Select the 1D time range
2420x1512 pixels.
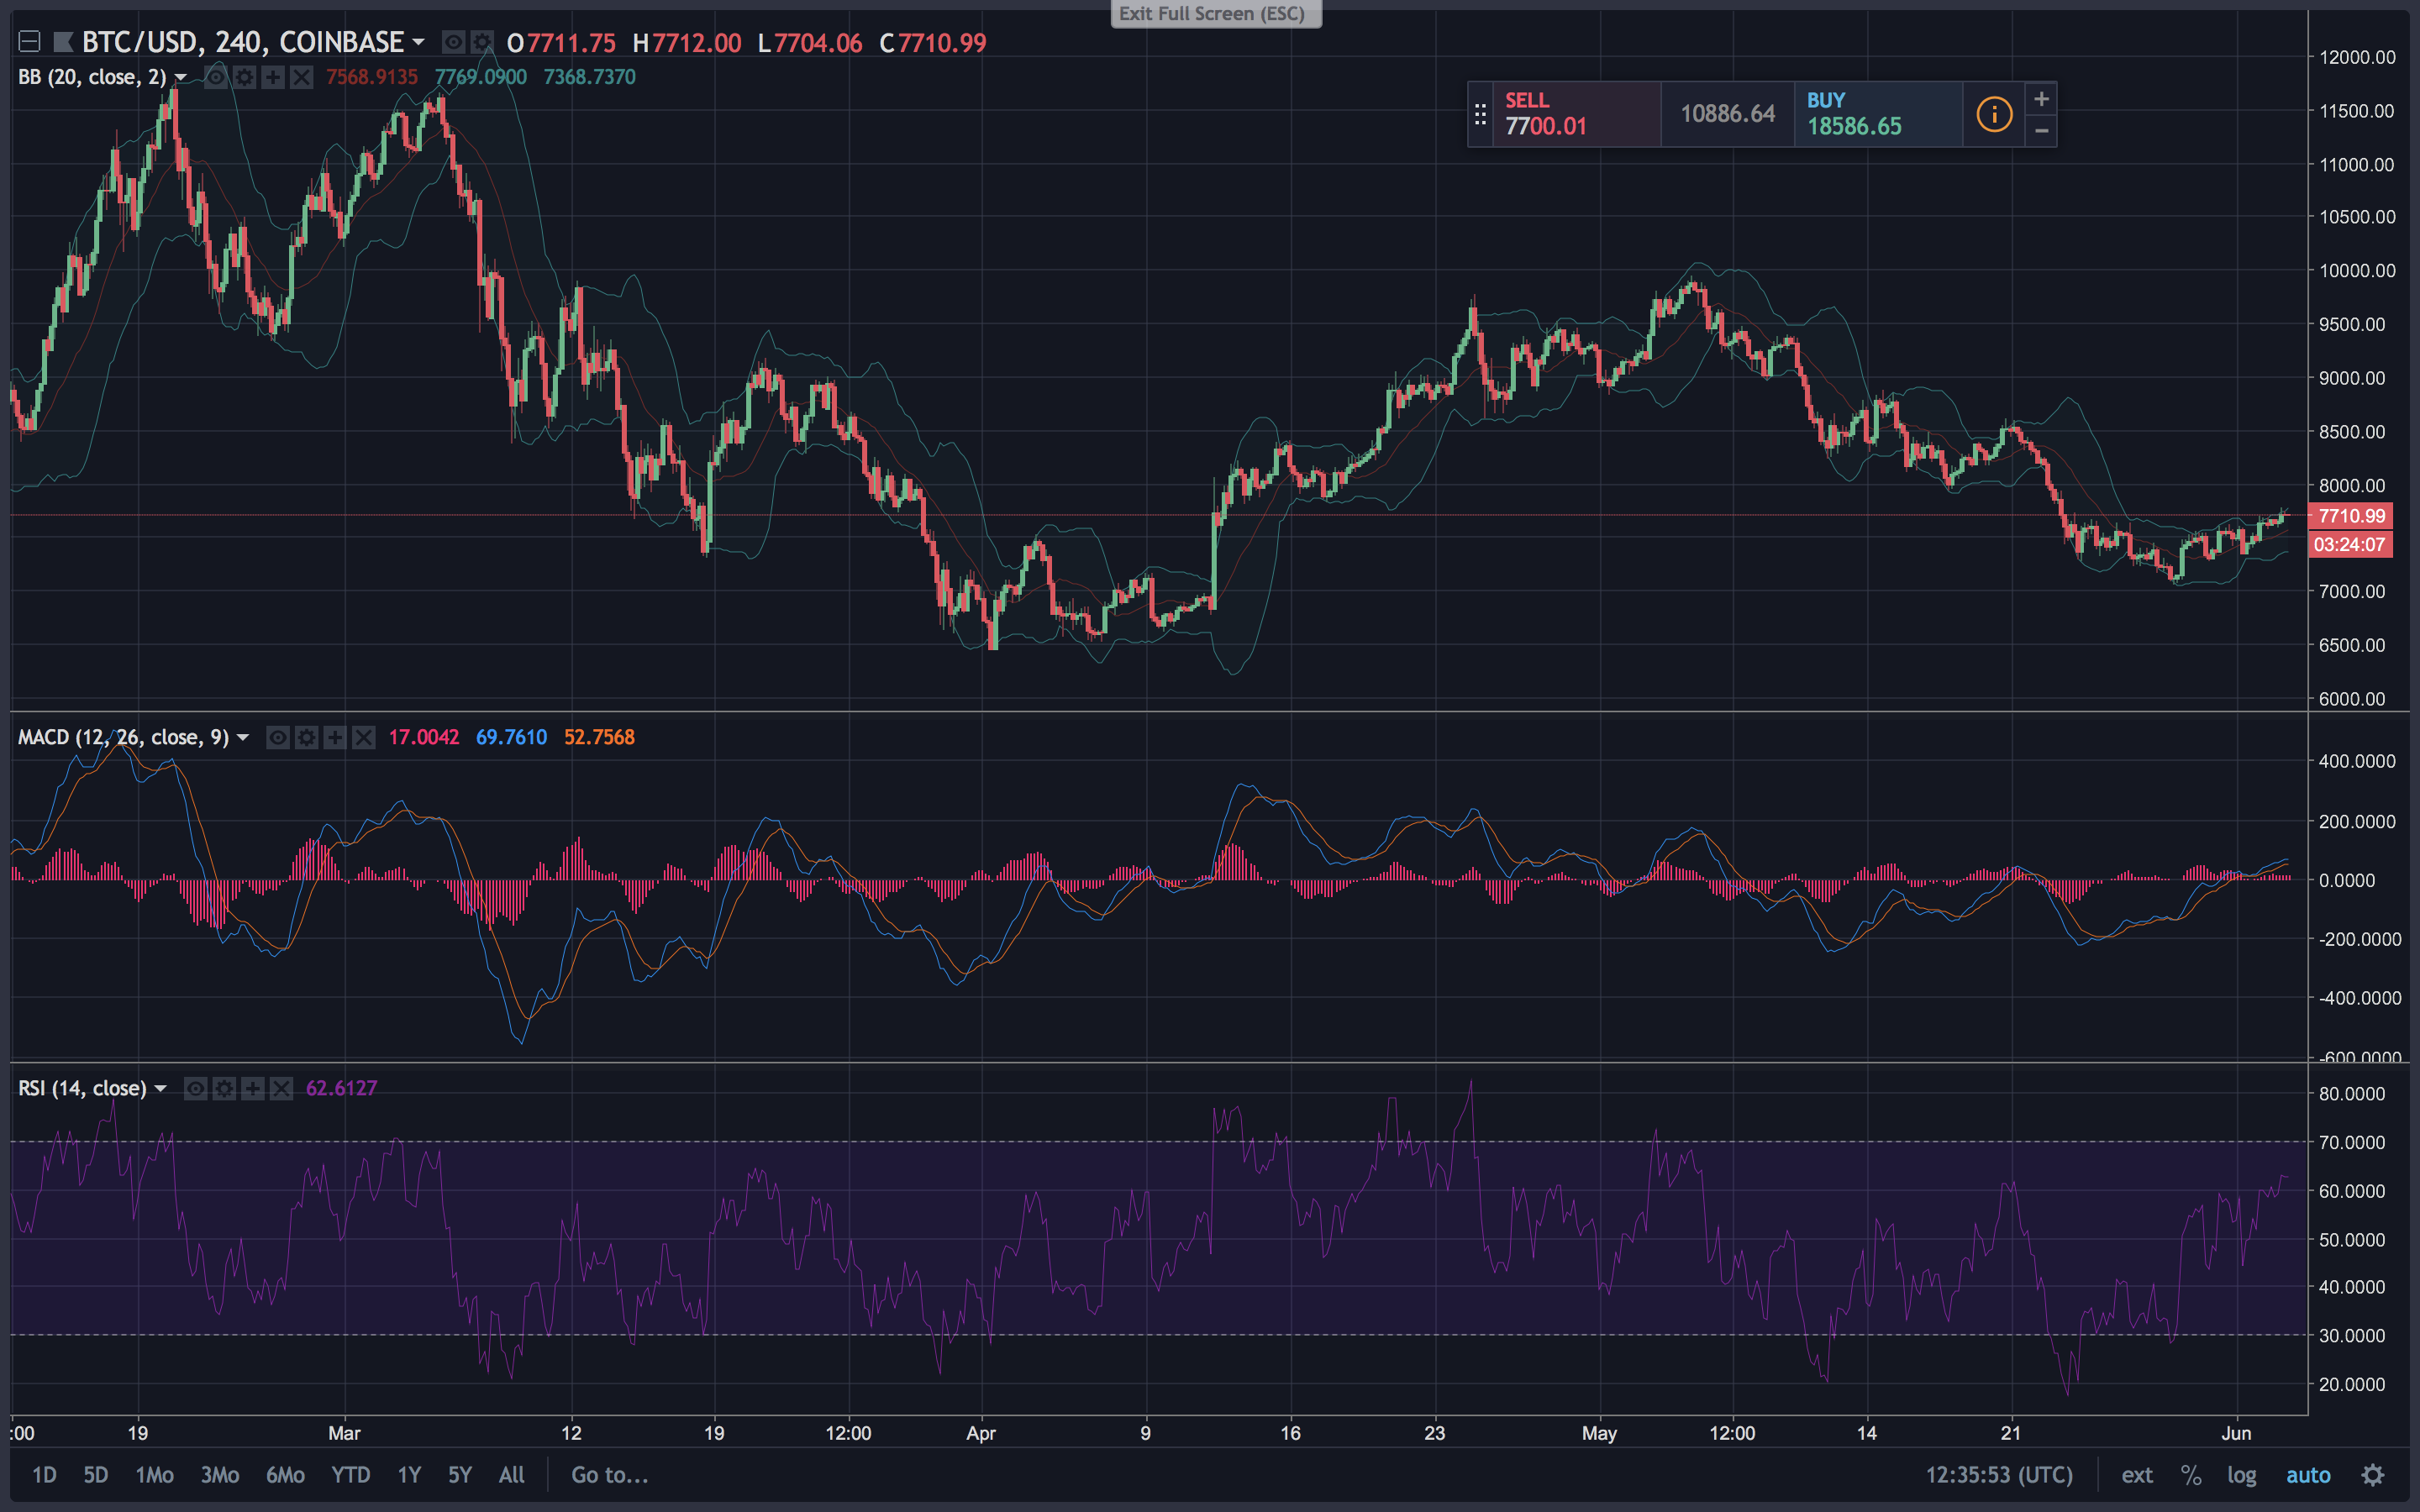tap(44, 1475)
